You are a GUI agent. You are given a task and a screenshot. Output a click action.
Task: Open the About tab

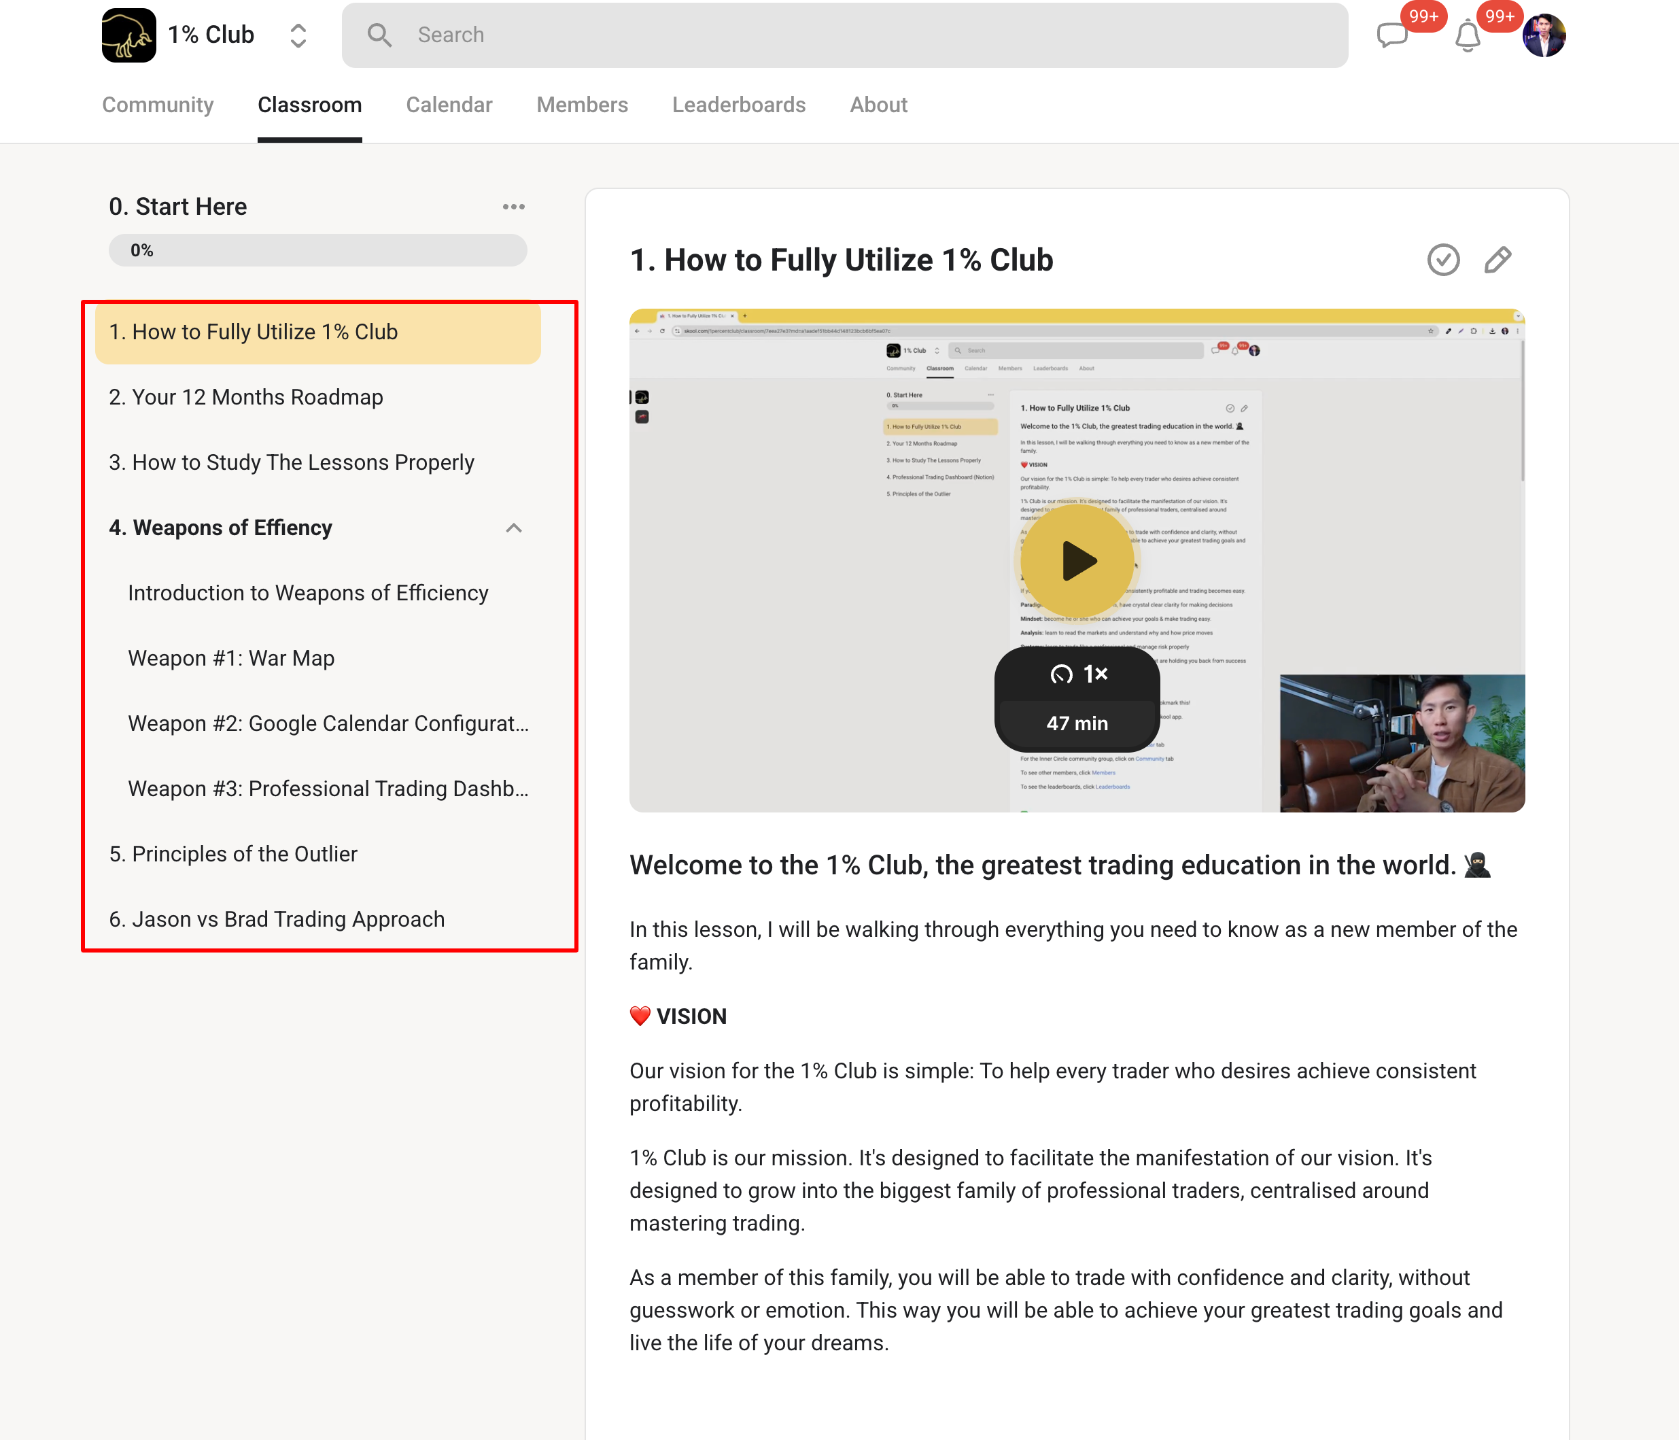tap(879, 105)
